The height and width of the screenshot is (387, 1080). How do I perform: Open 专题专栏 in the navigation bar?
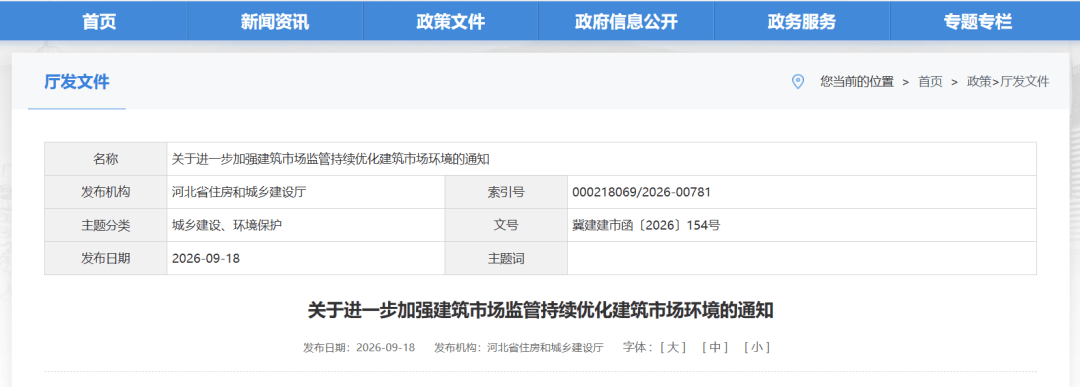[978, 21]
